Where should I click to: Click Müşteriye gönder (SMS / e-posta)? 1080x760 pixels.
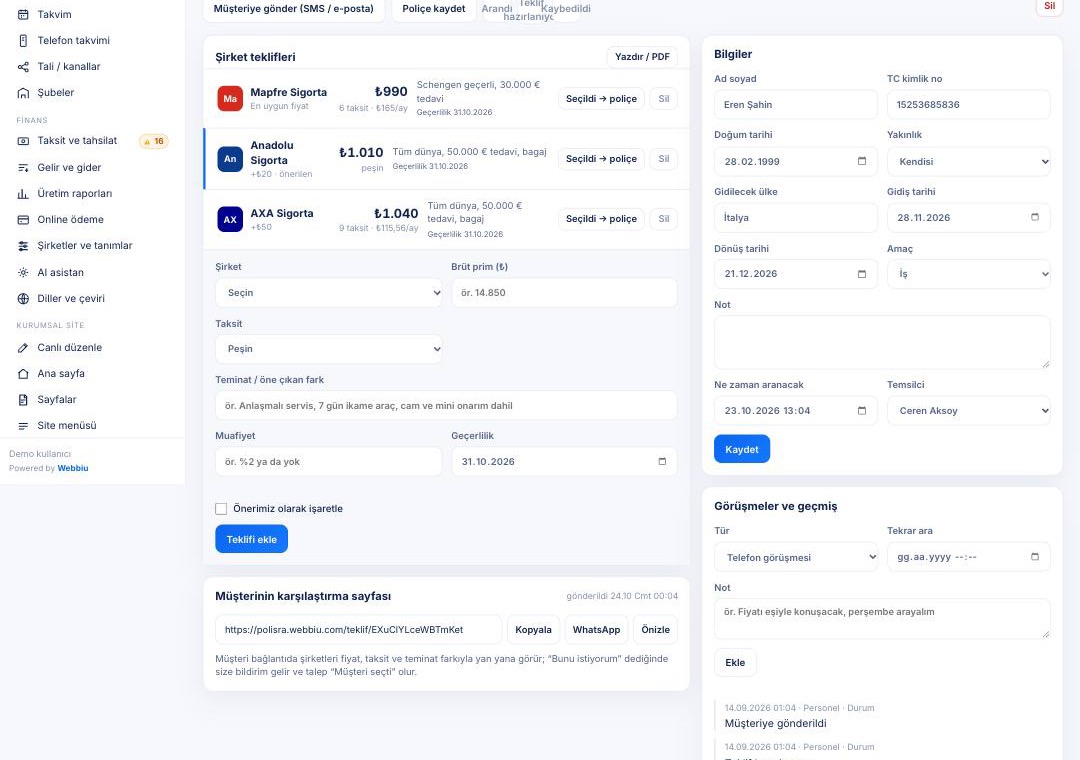(294, 9)
